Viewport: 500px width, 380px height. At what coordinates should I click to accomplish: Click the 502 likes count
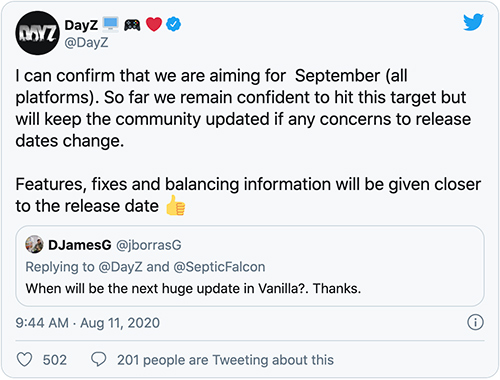tap(55, 360)
